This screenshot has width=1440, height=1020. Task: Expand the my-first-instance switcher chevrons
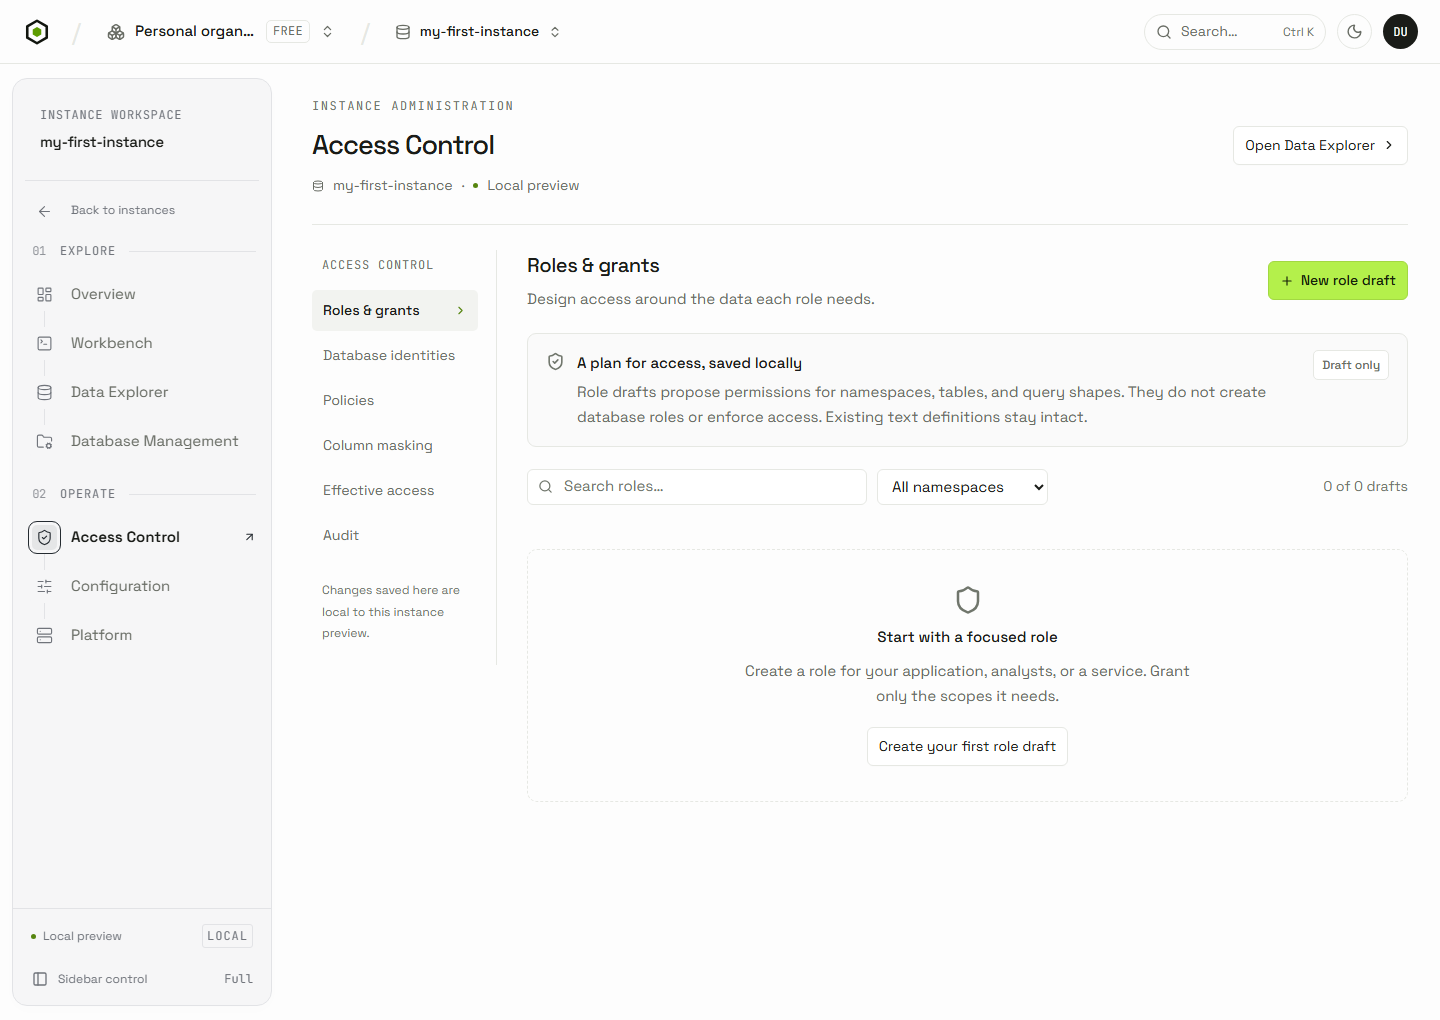pos(555,32)
